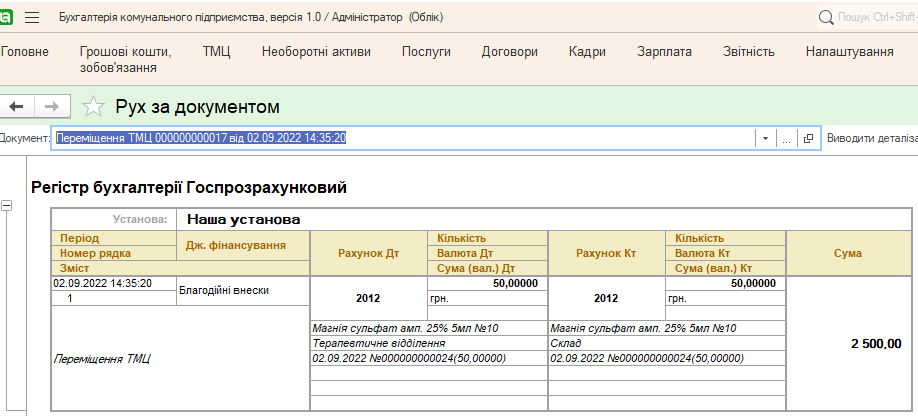Click the ellipsis select button in Document field
This screenshot has width=918, height=416.
(787, 139)
